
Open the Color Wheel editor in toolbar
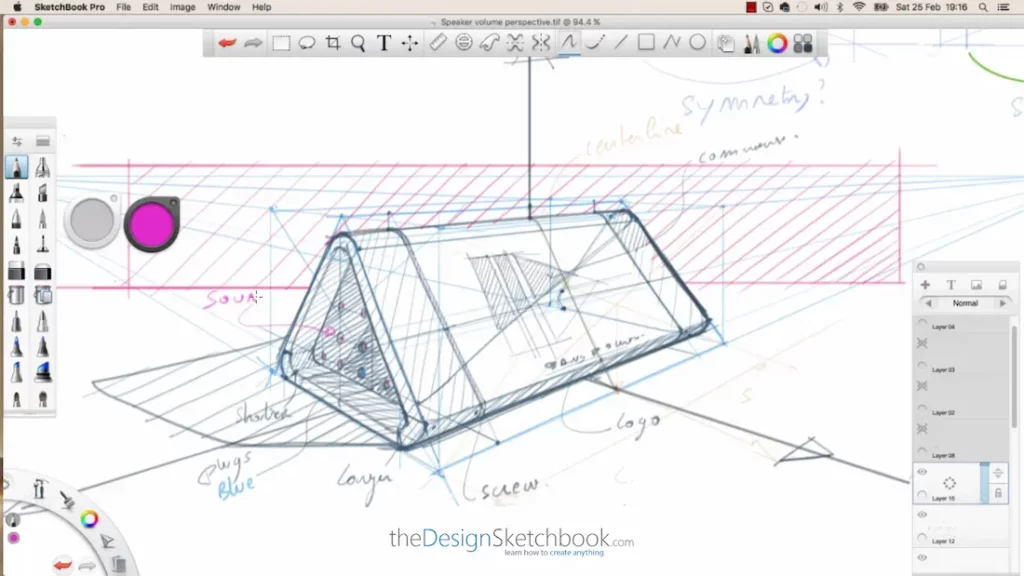[x=777, y=43]
